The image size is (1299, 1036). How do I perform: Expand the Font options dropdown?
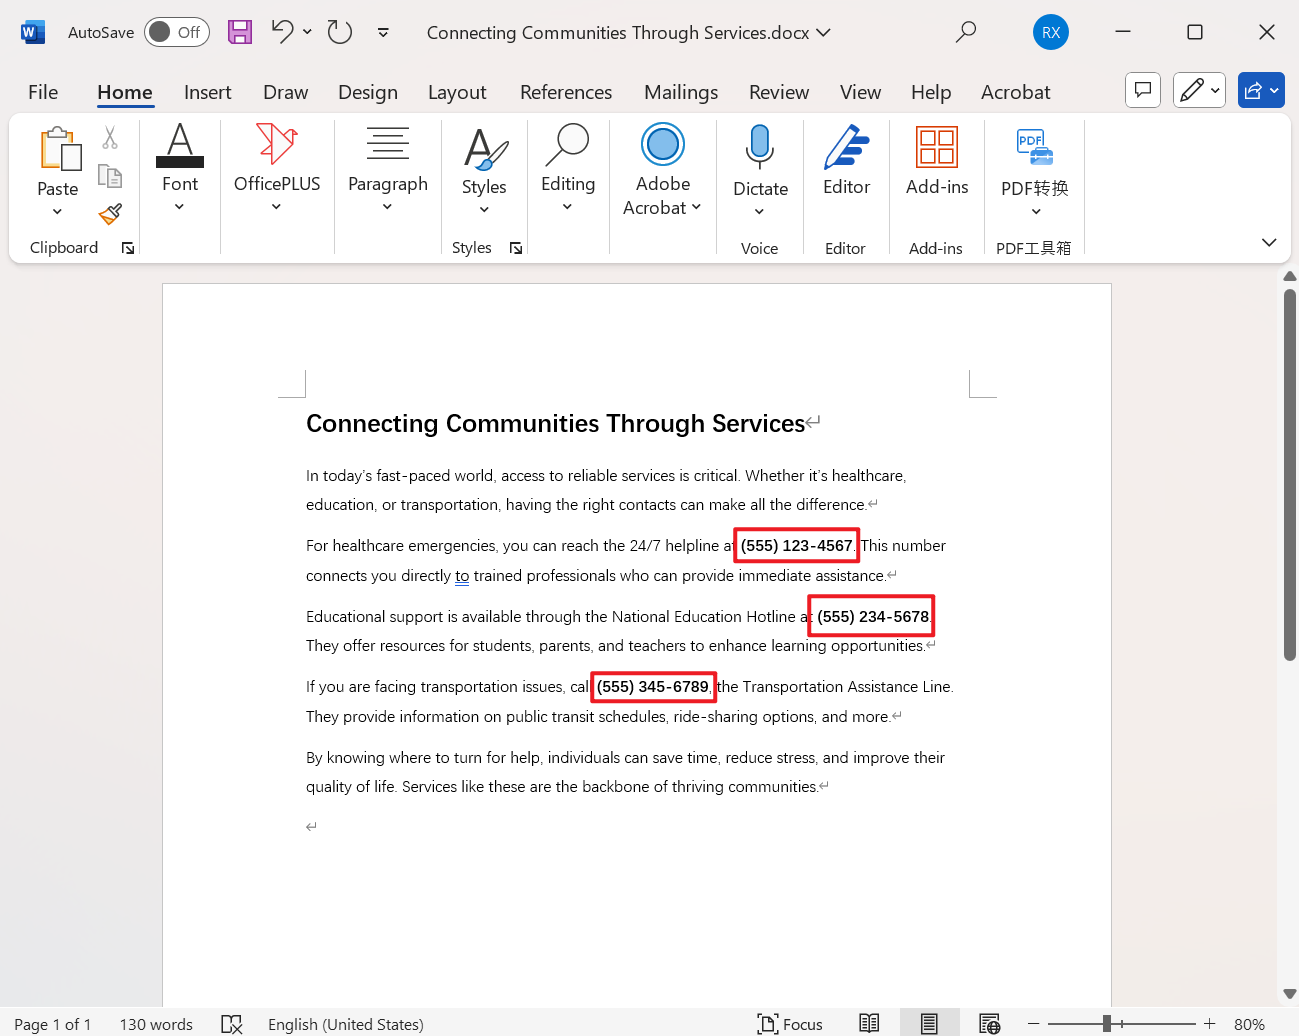pos(179,207)
